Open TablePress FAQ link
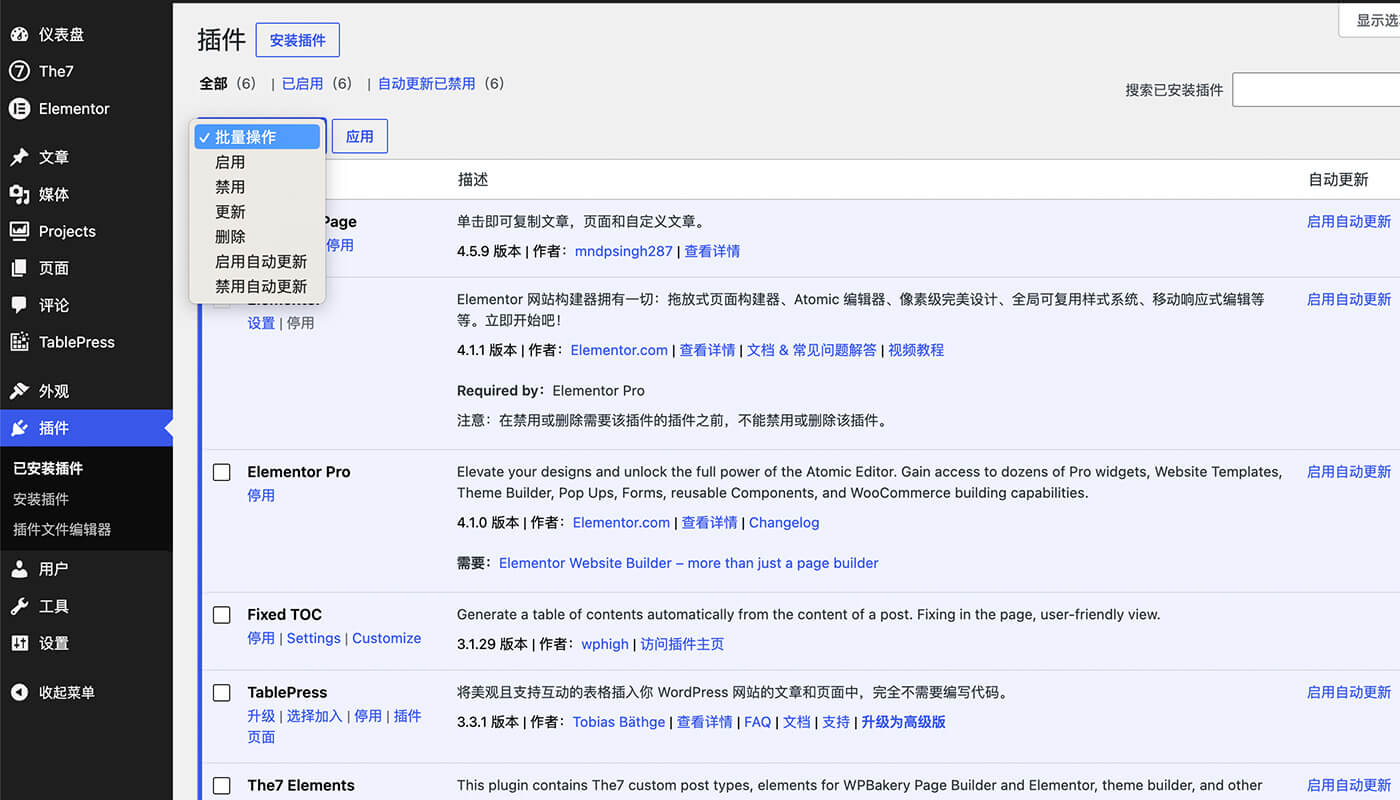 tap(758, 722)
